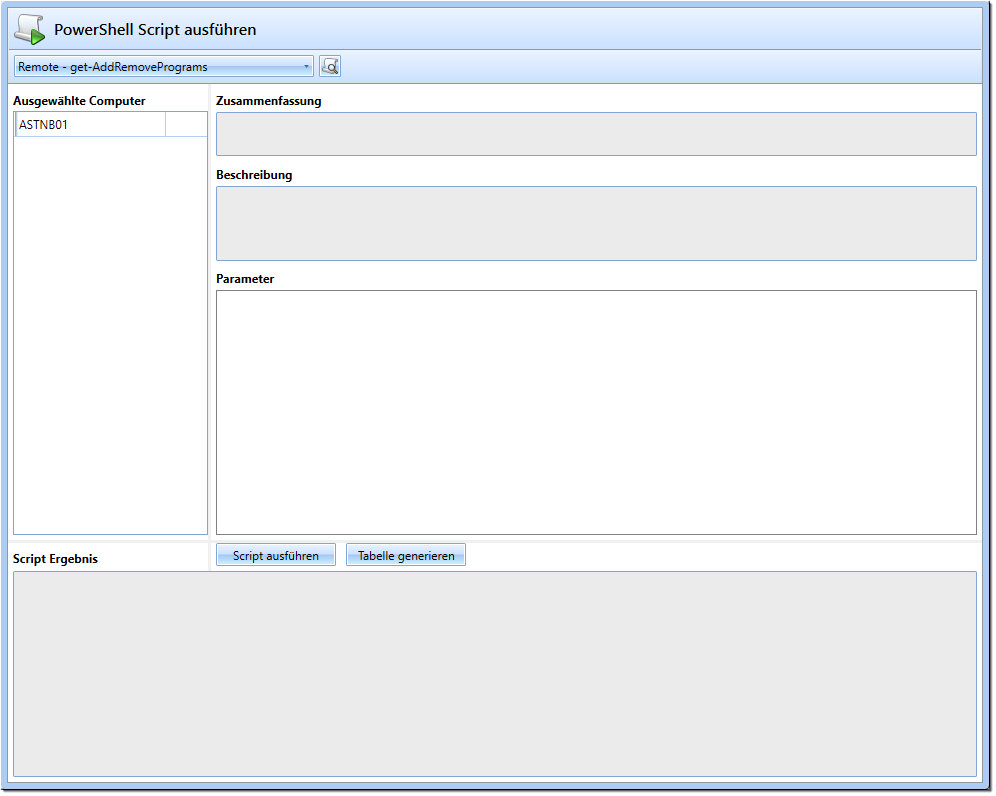Image resolution: width=996 pixels, height=796 pixels.
Task: Click the Script Ergebnis output area
Action: point(495,674)
